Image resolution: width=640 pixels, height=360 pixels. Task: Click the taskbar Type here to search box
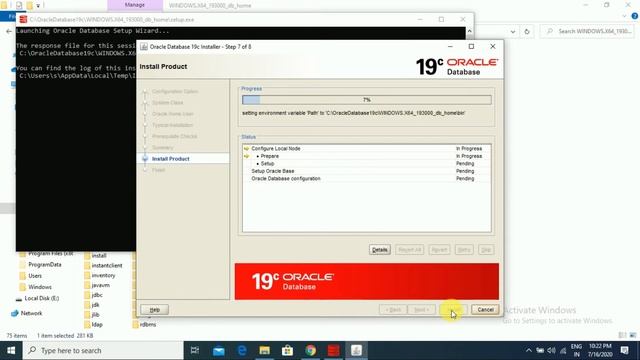pyautogui.click(x=103, y=351)
